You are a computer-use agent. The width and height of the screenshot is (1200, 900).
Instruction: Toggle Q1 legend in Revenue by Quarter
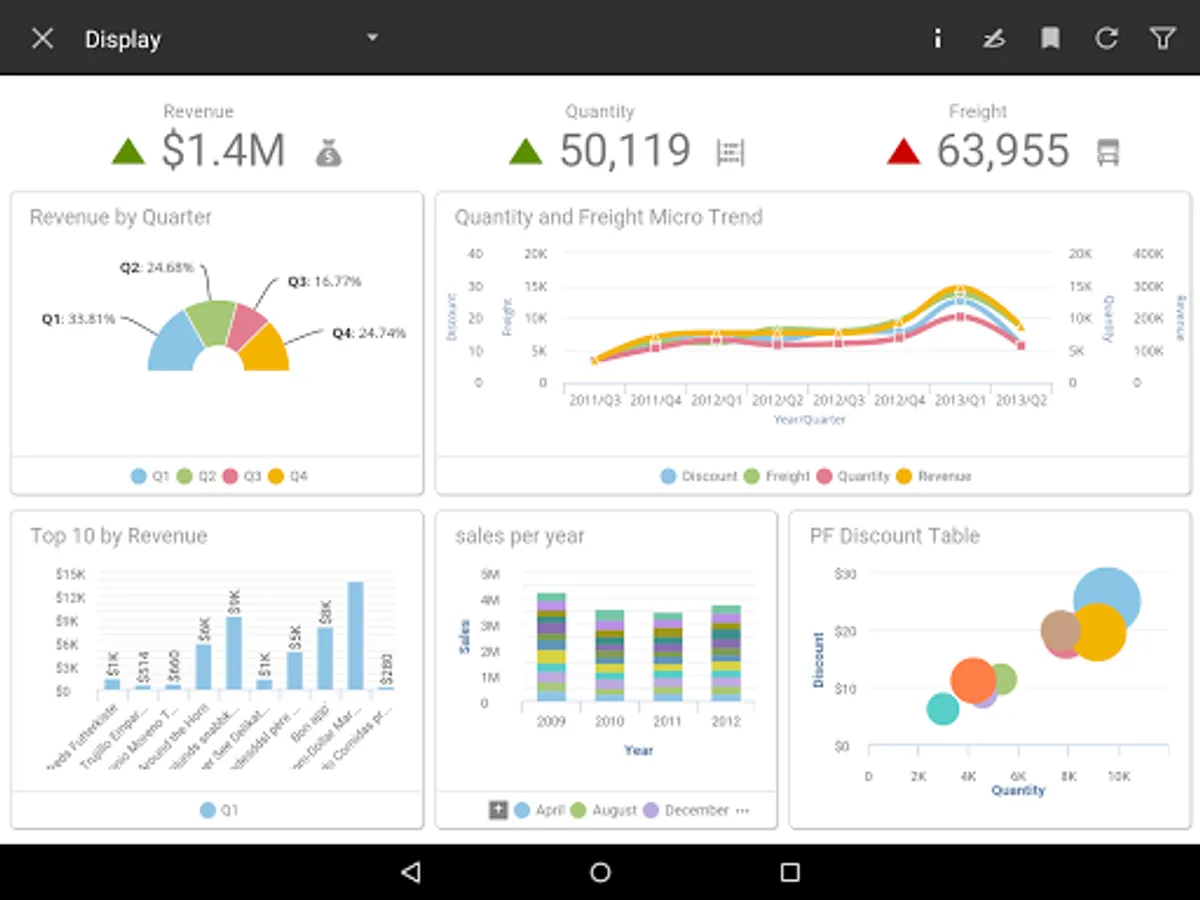click(x=151, y=477)
